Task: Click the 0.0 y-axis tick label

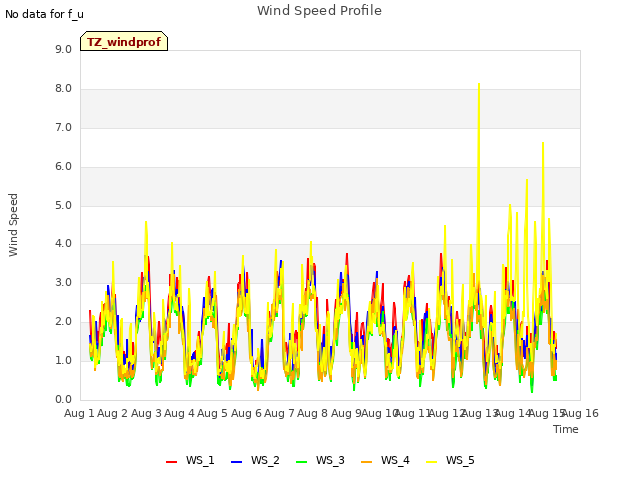Action: [x=63, y=399]
